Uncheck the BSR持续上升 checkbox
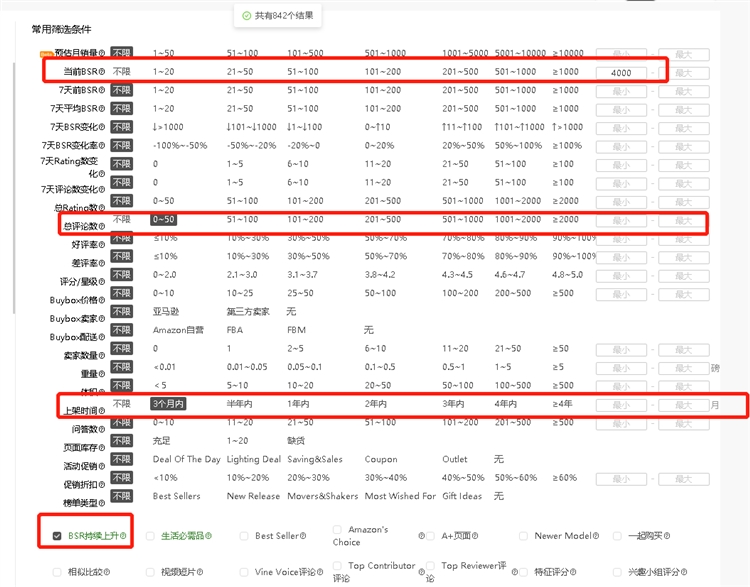 click(x=57, y=536)
